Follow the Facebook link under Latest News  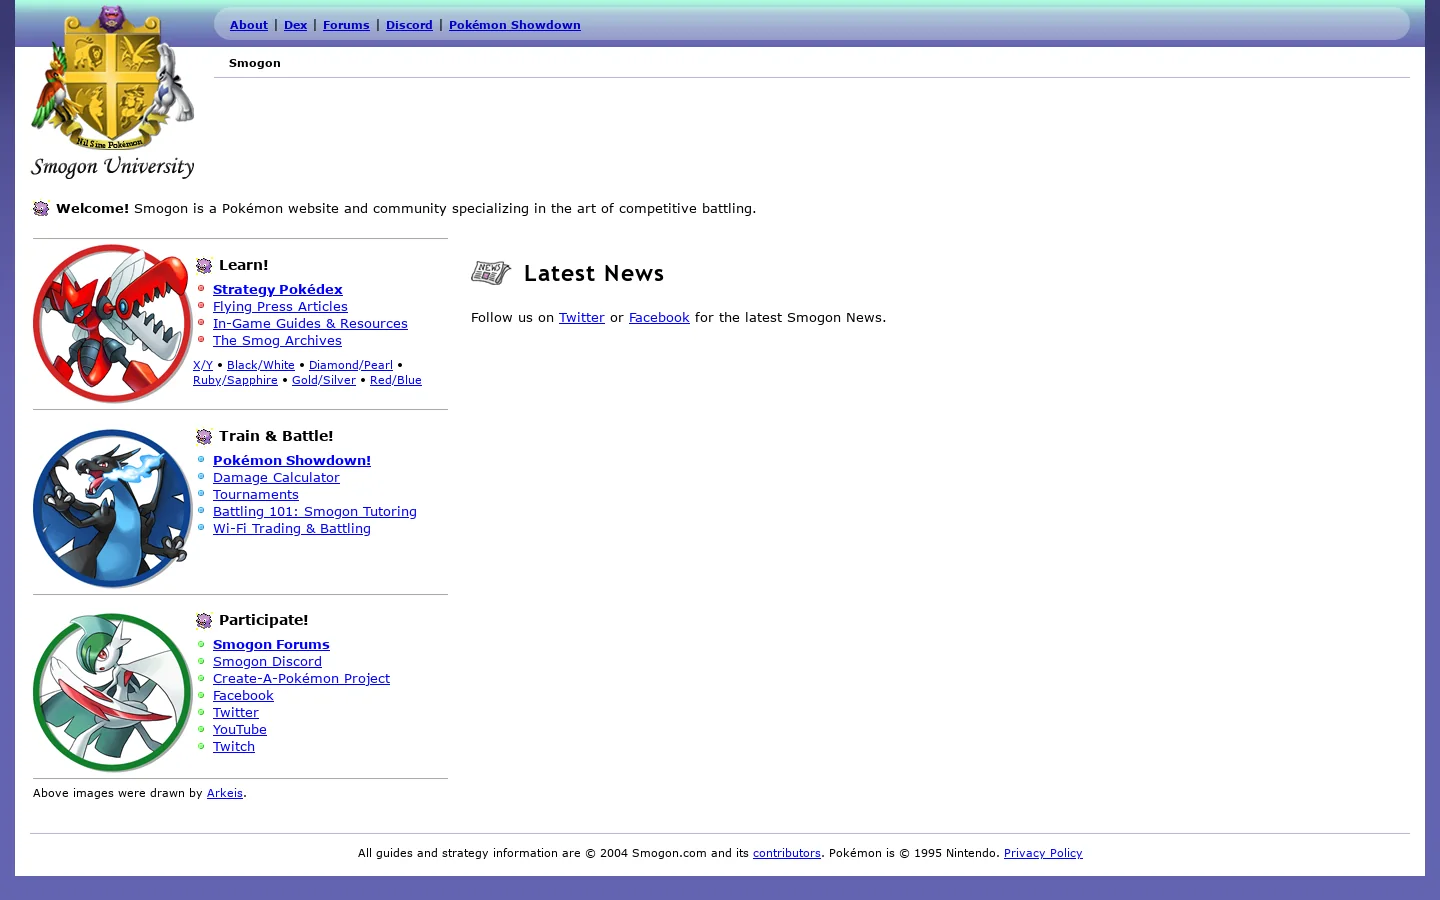point(659,317)
